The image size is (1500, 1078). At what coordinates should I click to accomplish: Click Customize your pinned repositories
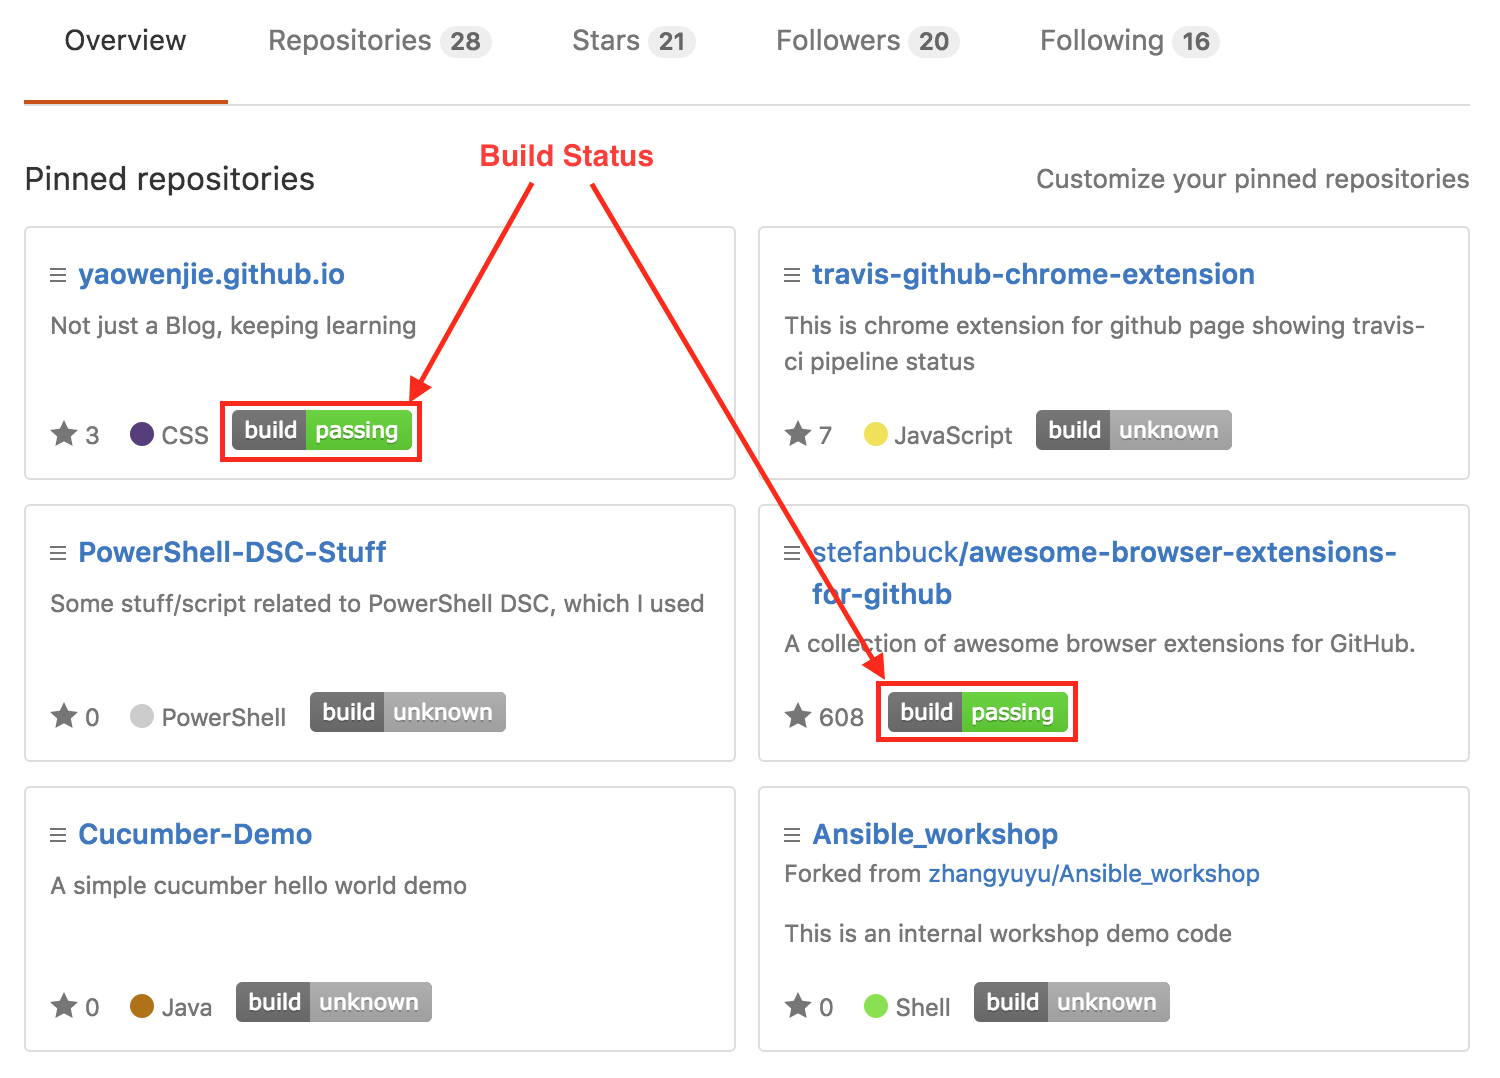click(1252, 179)
